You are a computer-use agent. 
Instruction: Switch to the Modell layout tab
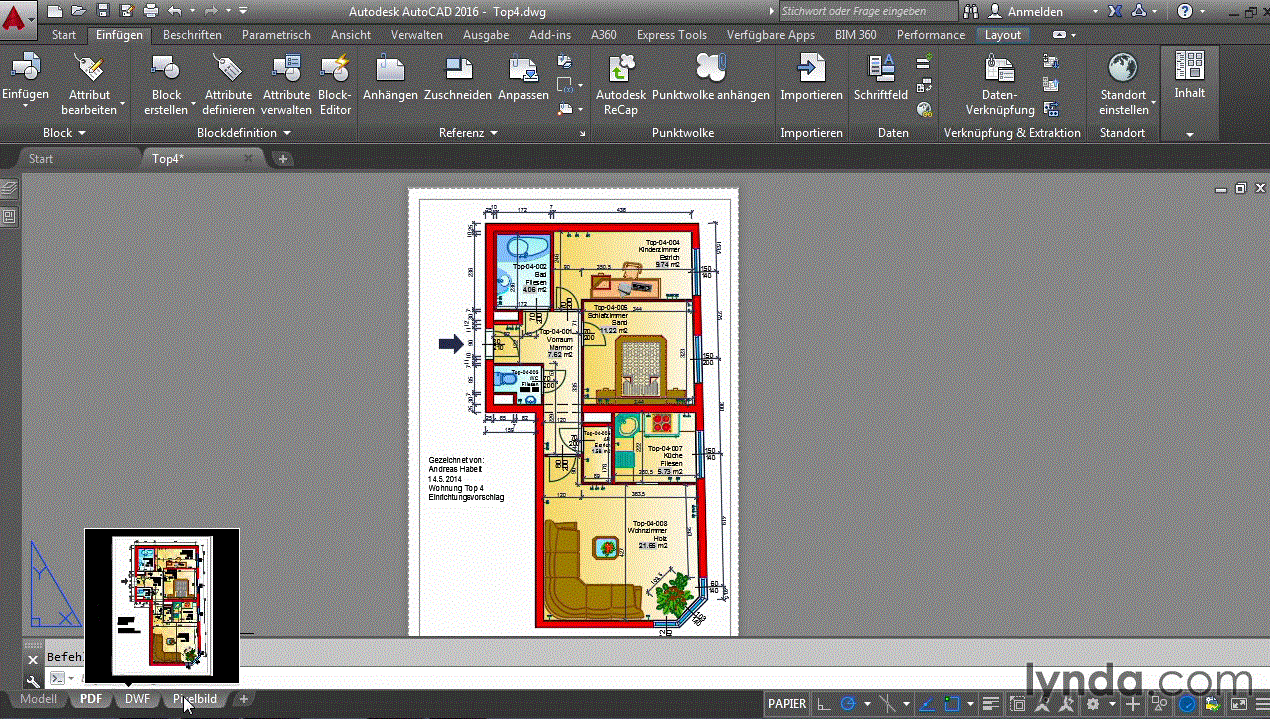coord(38,699)
